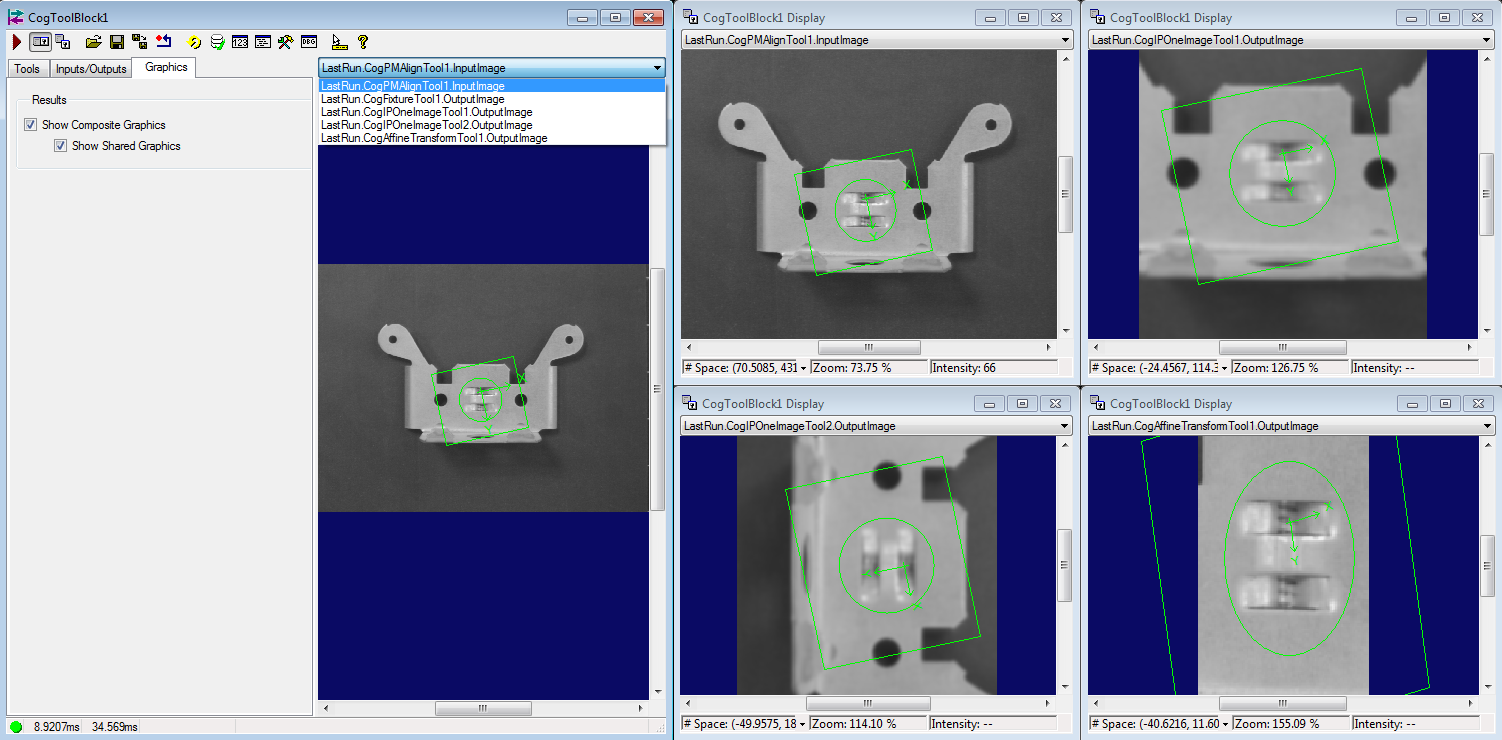Open the Help question mark icon
Image resolution: width=1502 pixels, height=740 pixels.
(x=362, y=42)
